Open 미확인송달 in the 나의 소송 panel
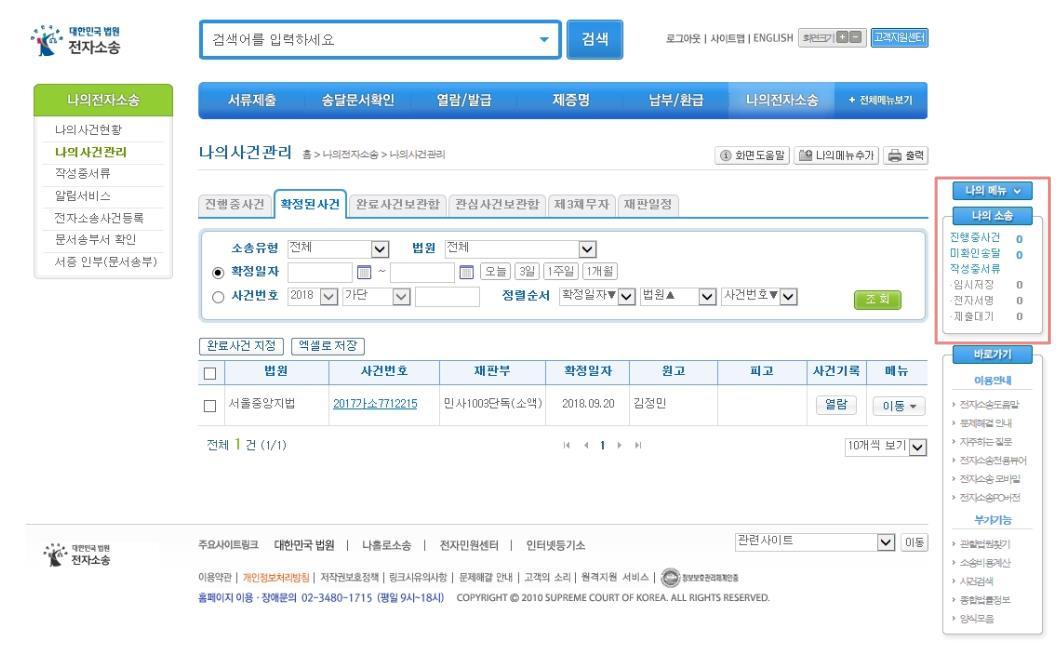This screenshot has height=656, width=1058. (975, 254)
